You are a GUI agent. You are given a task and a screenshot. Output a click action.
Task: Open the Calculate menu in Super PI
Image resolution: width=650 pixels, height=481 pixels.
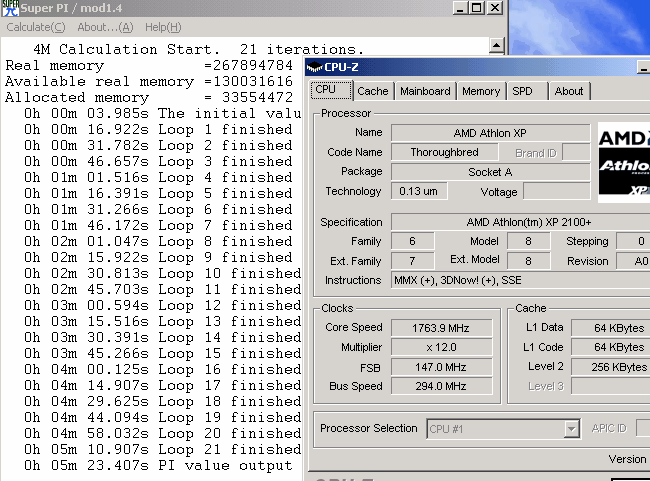pyautogui.click(x=36, y=27)
